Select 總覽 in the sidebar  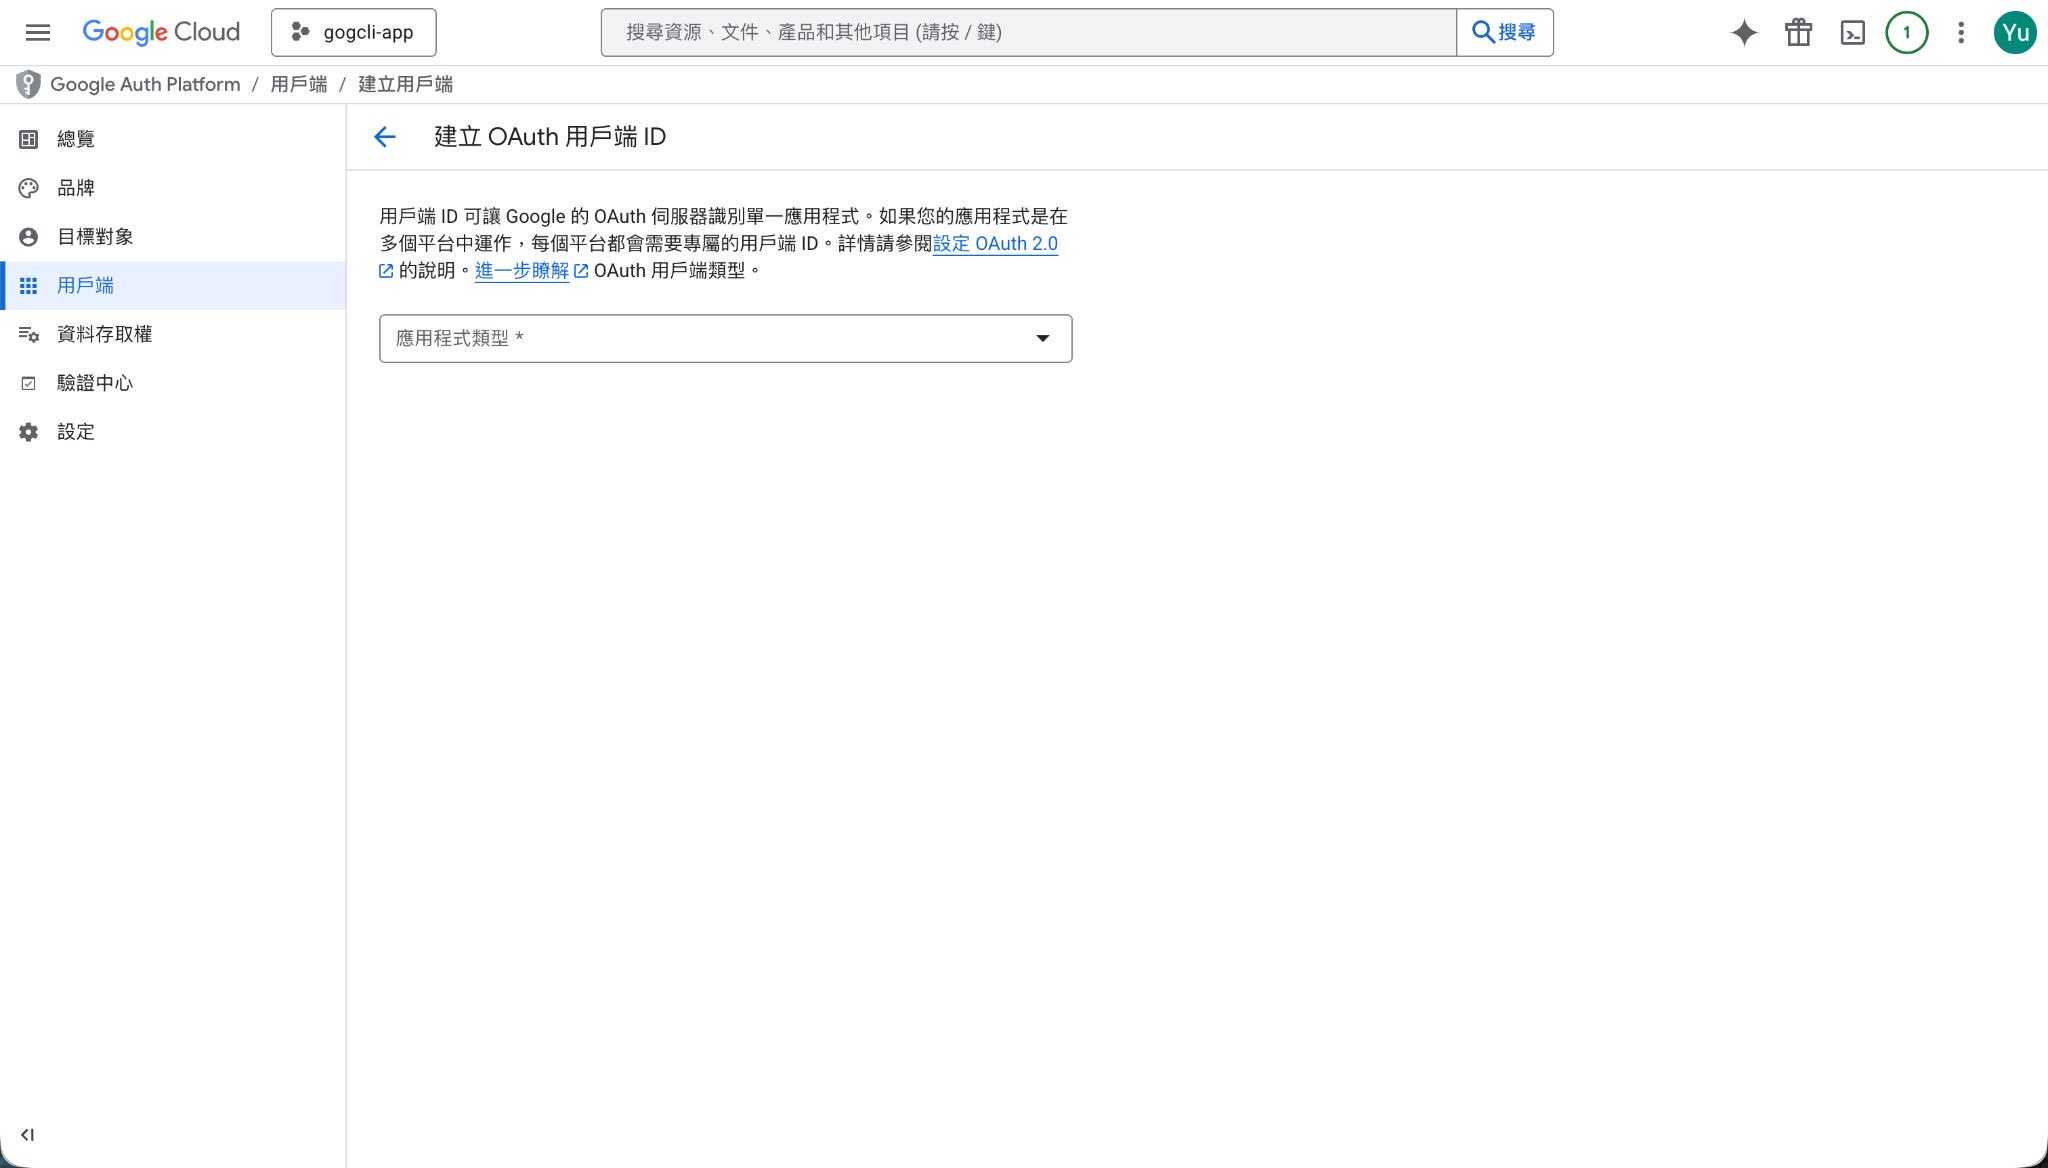[x=76, y=139]
